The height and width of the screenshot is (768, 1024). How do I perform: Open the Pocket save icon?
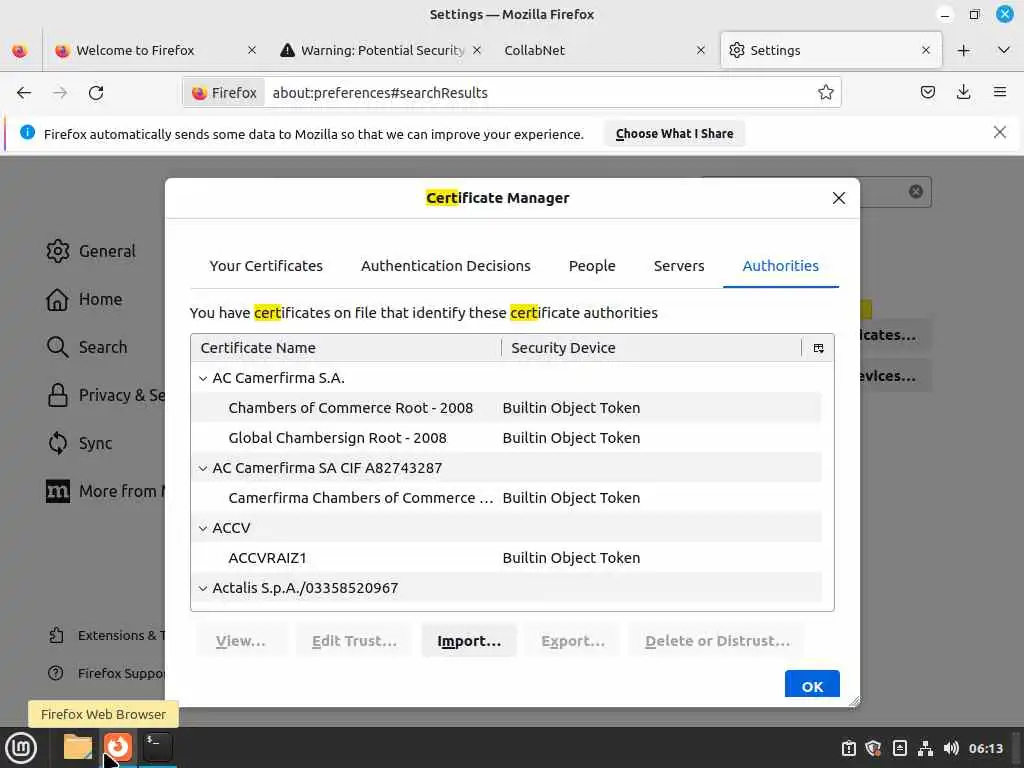[x=927, y=92]
